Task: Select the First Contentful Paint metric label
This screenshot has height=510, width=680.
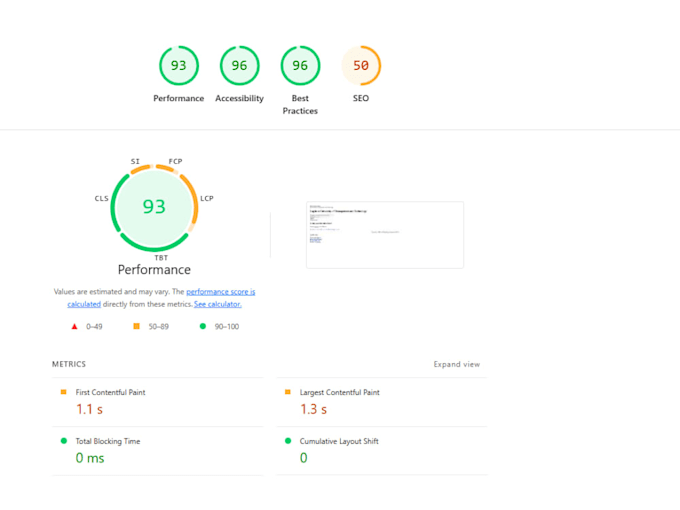Action: [x=110, y=392]
